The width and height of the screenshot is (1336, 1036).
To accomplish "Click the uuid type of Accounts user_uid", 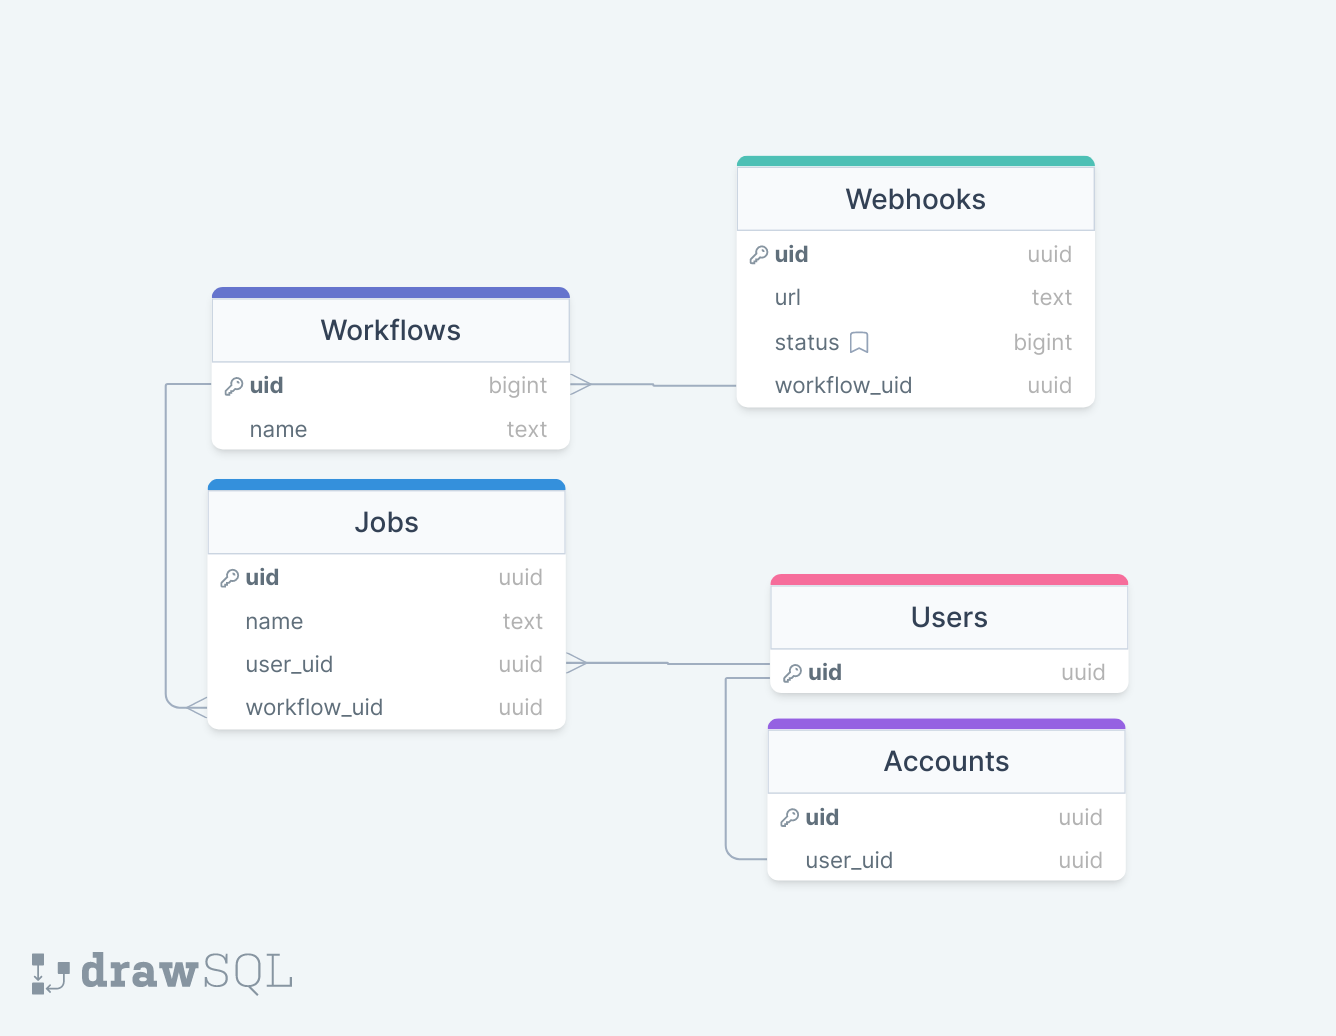I will click(1081, 861).
